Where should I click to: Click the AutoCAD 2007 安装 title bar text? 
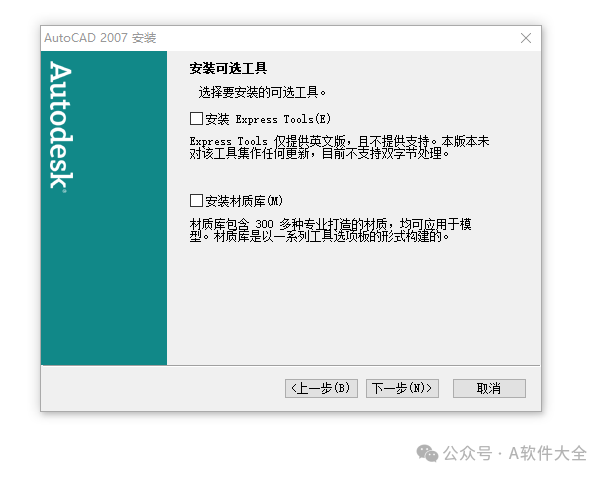pyautogui.click(x=100, y=38)
